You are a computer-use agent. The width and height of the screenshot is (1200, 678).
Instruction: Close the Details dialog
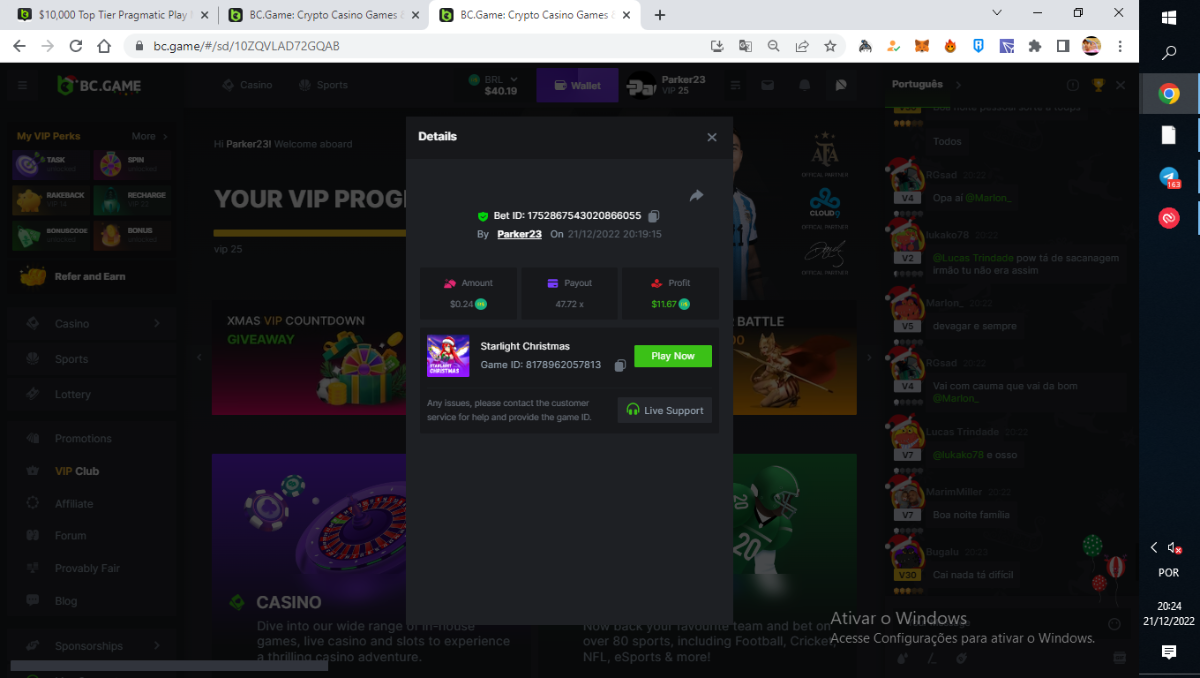point(712,137)
